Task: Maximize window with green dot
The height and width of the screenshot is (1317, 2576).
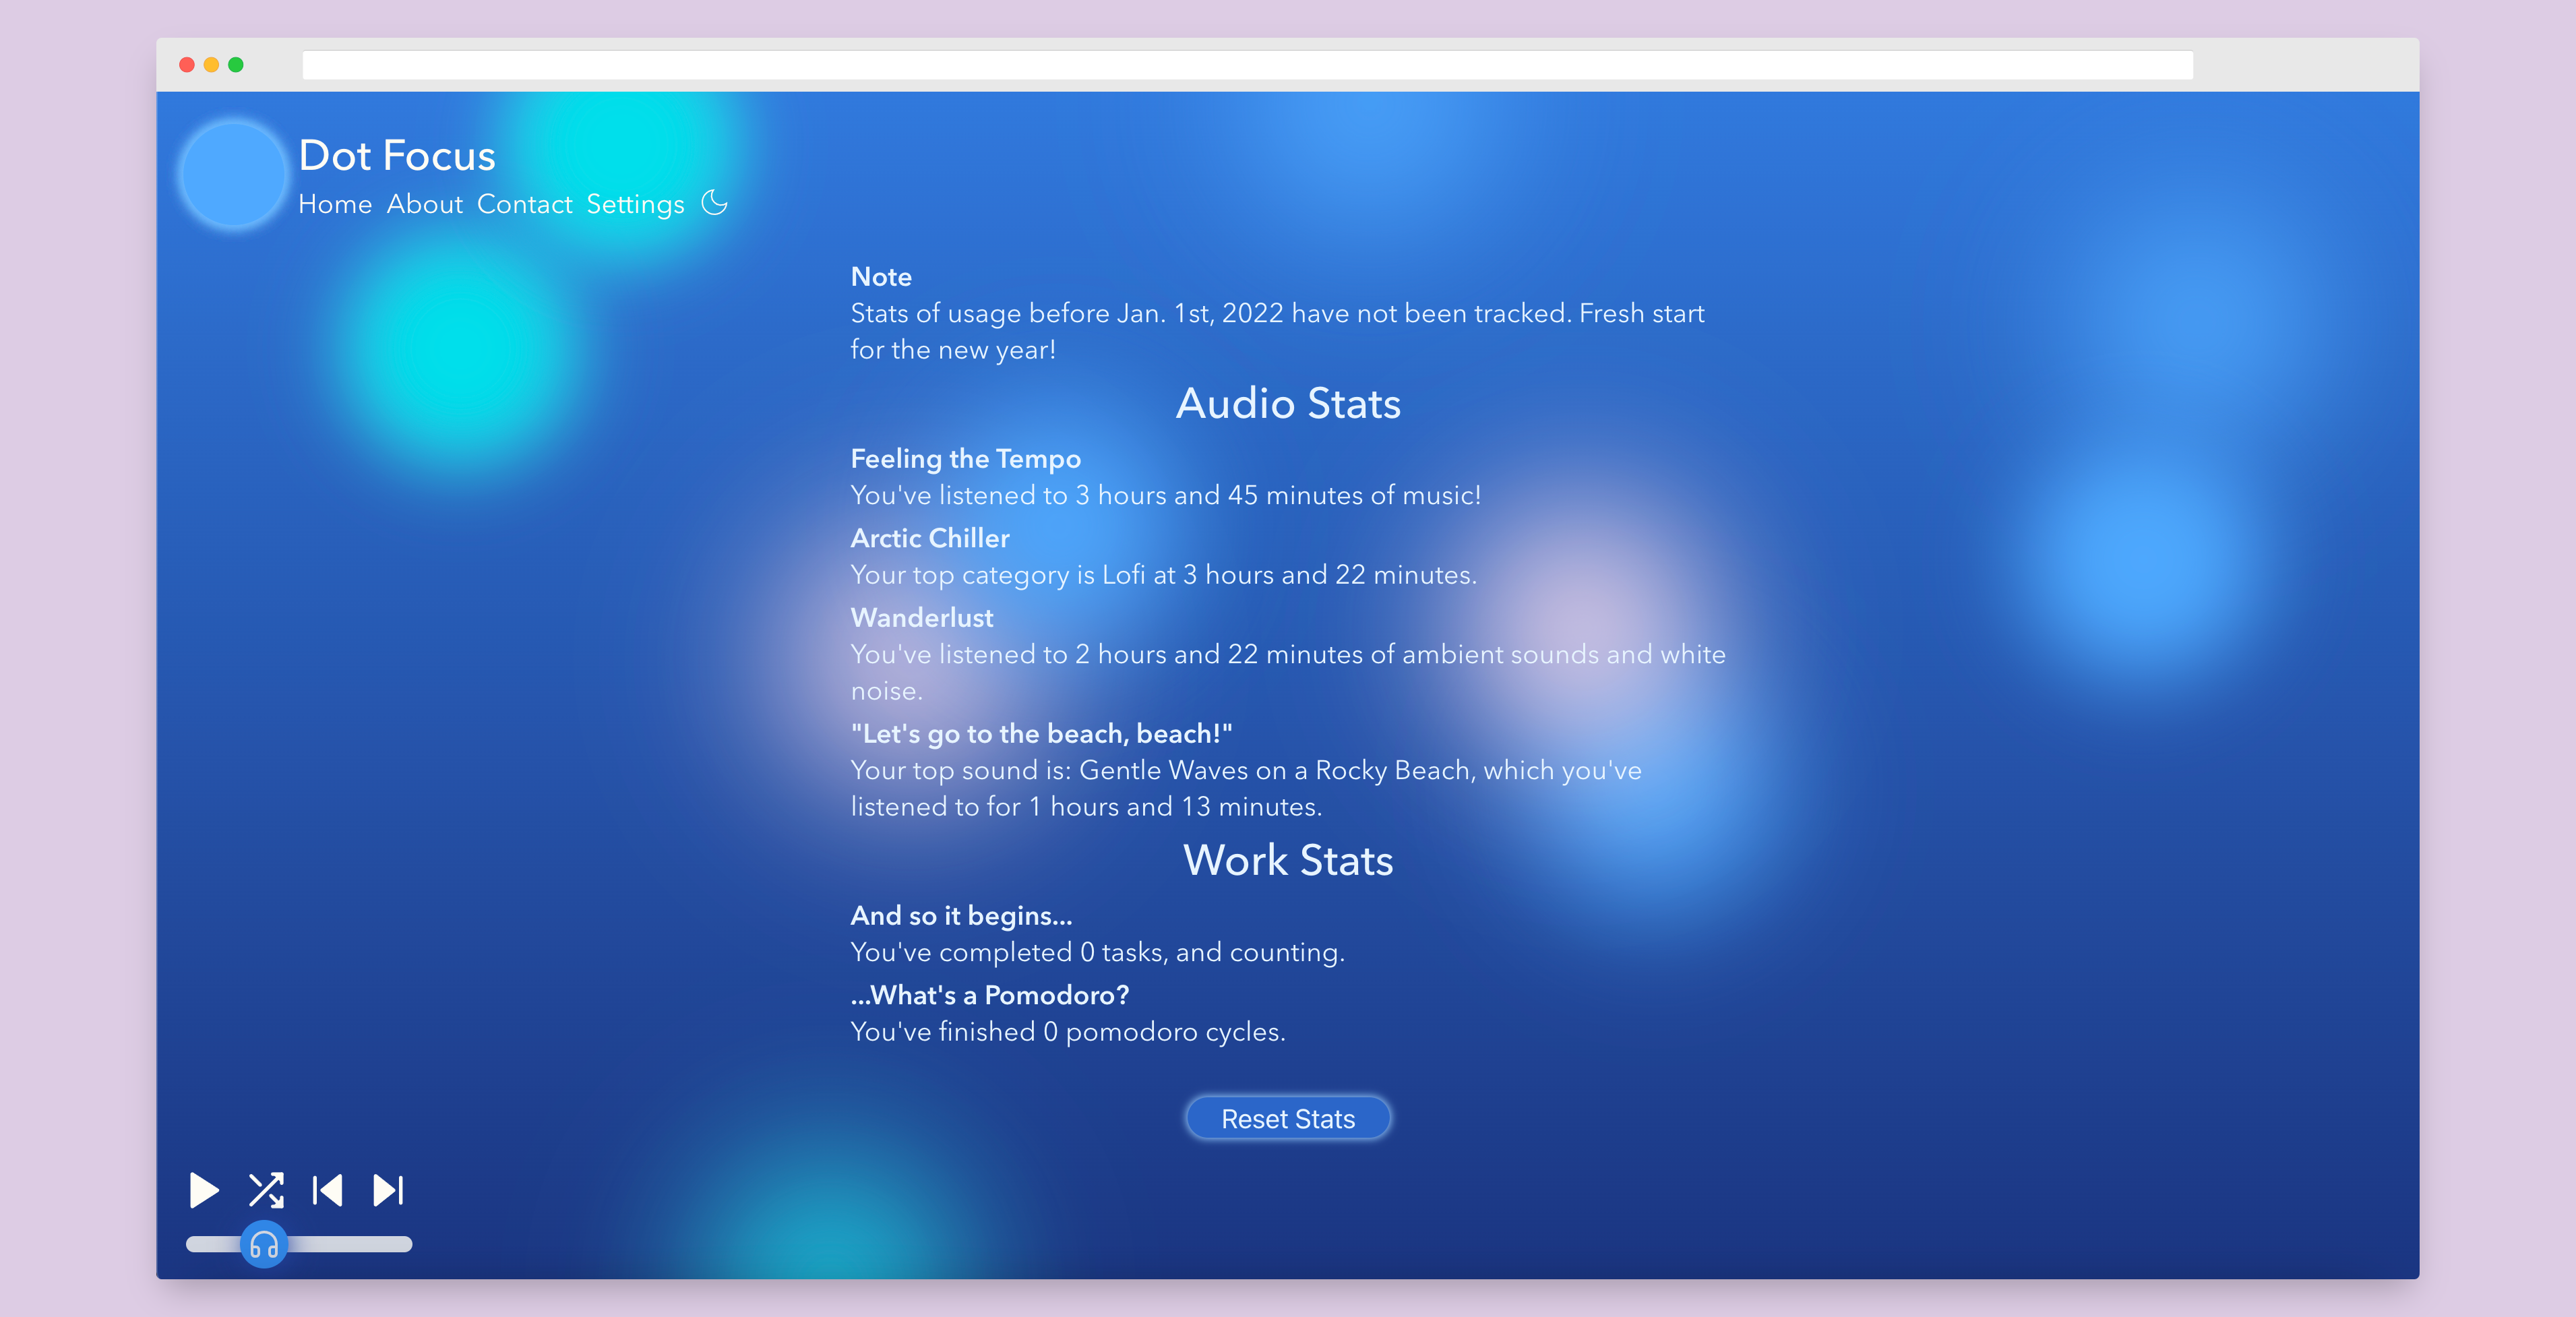Action: (x=236, y=65)
